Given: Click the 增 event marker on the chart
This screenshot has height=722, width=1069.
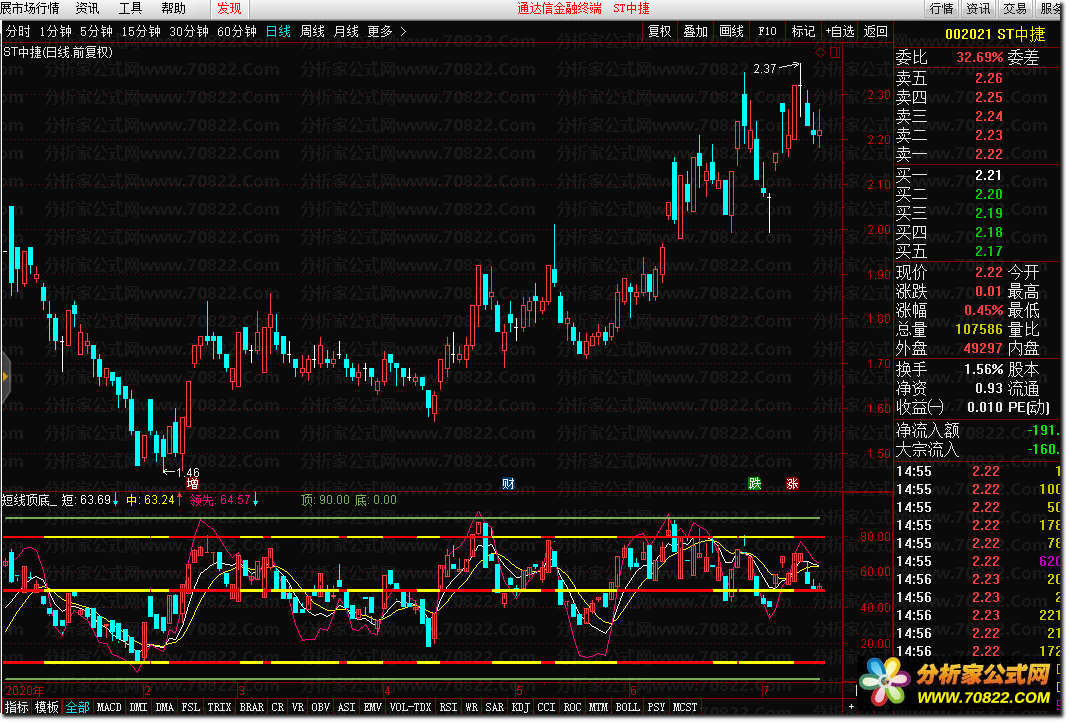Looking at the screenshot, I should point(193,483).
